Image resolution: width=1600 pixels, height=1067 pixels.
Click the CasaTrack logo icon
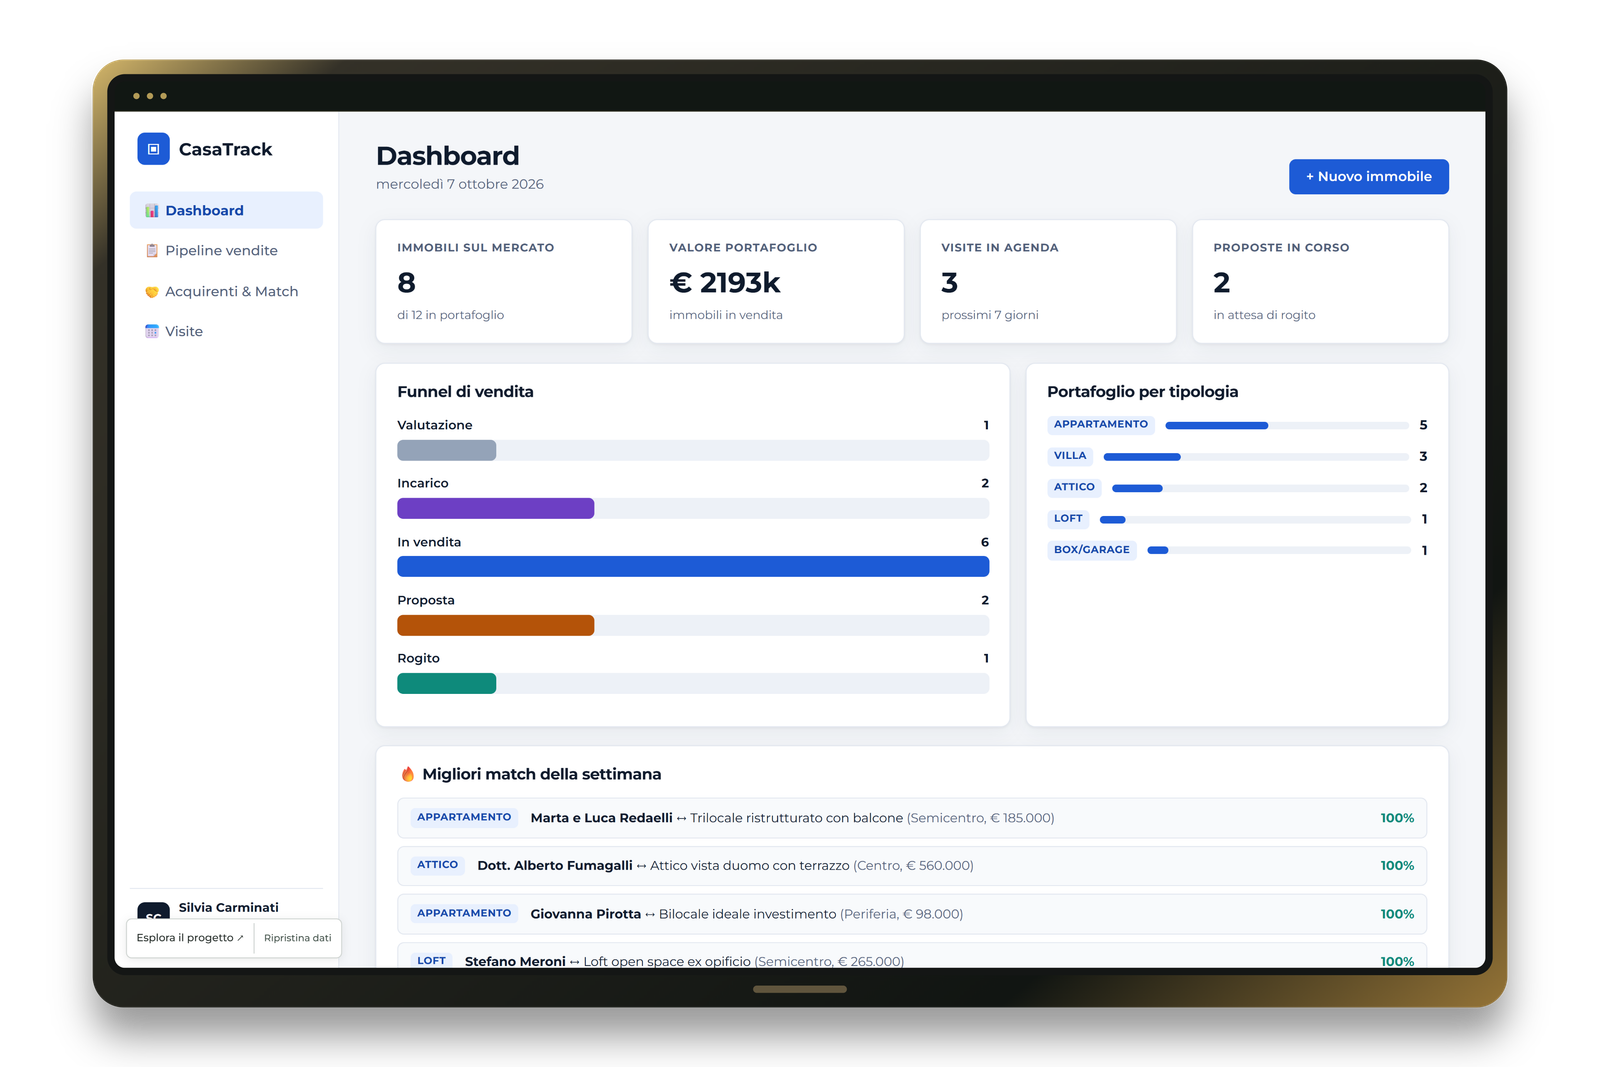click(153, 149)
